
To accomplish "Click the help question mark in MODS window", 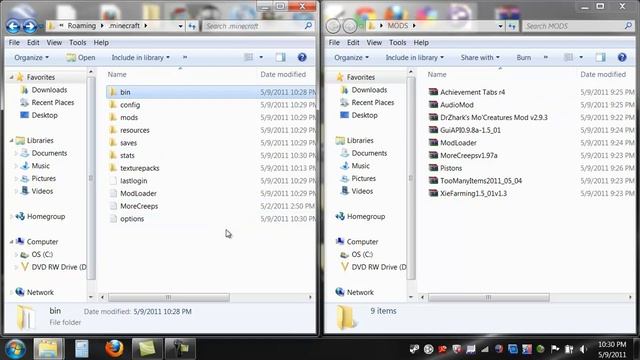I will (x=622, y=58).
